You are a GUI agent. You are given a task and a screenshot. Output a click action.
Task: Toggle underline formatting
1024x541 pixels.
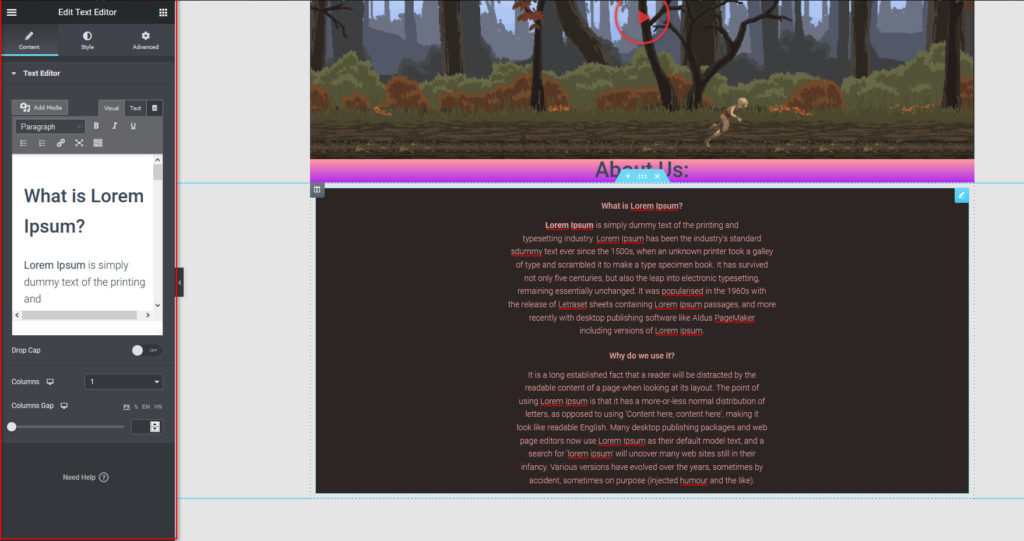[x=133, y=125]
